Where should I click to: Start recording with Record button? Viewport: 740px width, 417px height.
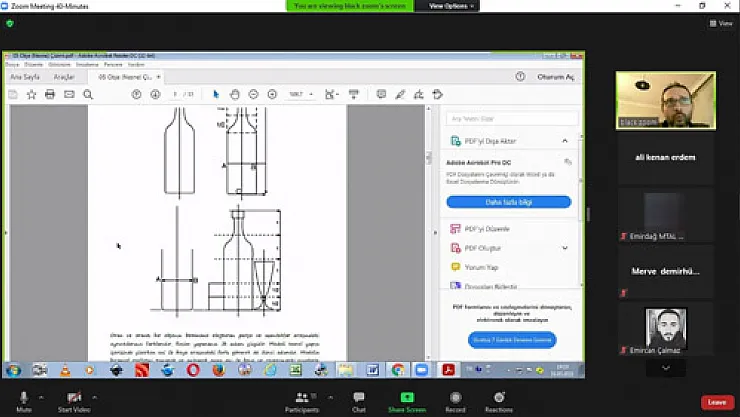click(455, 399)
